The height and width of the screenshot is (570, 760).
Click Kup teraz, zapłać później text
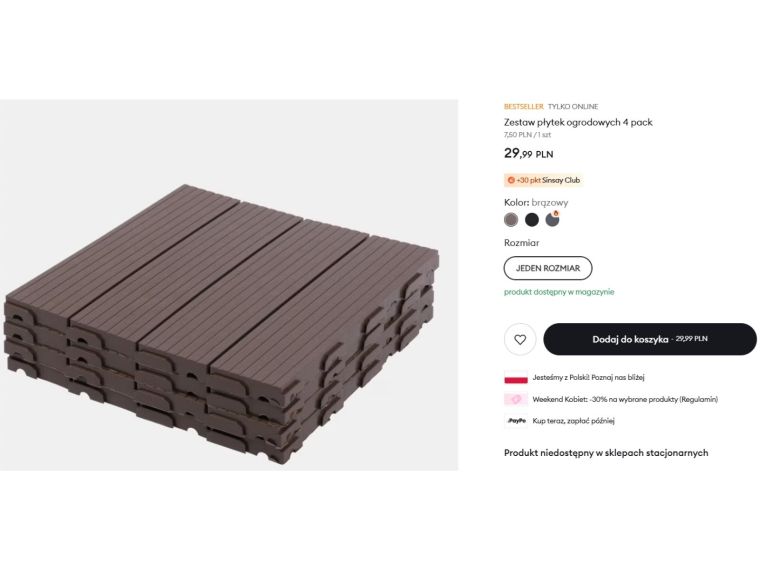tap(573, 421)
